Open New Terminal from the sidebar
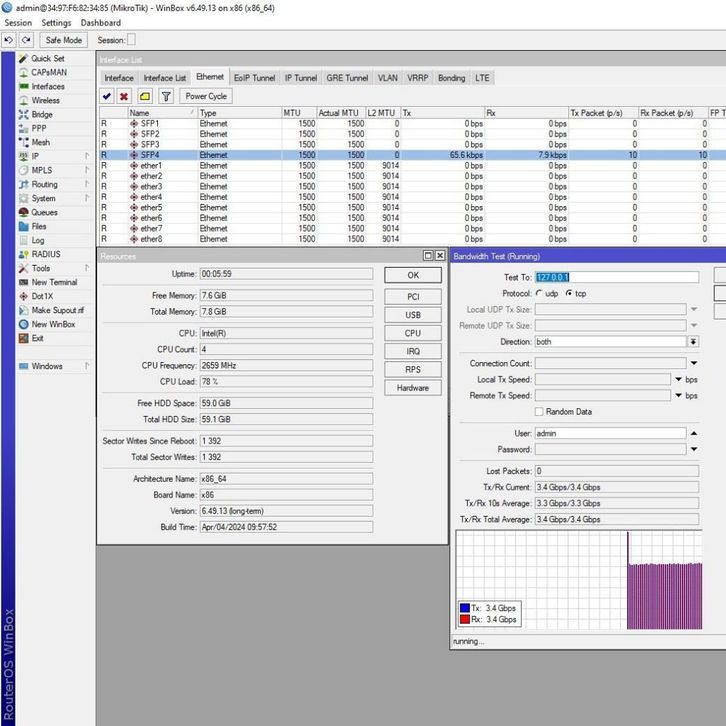The image size is (726, 726). pyautogui.click(x=54, y=283)
